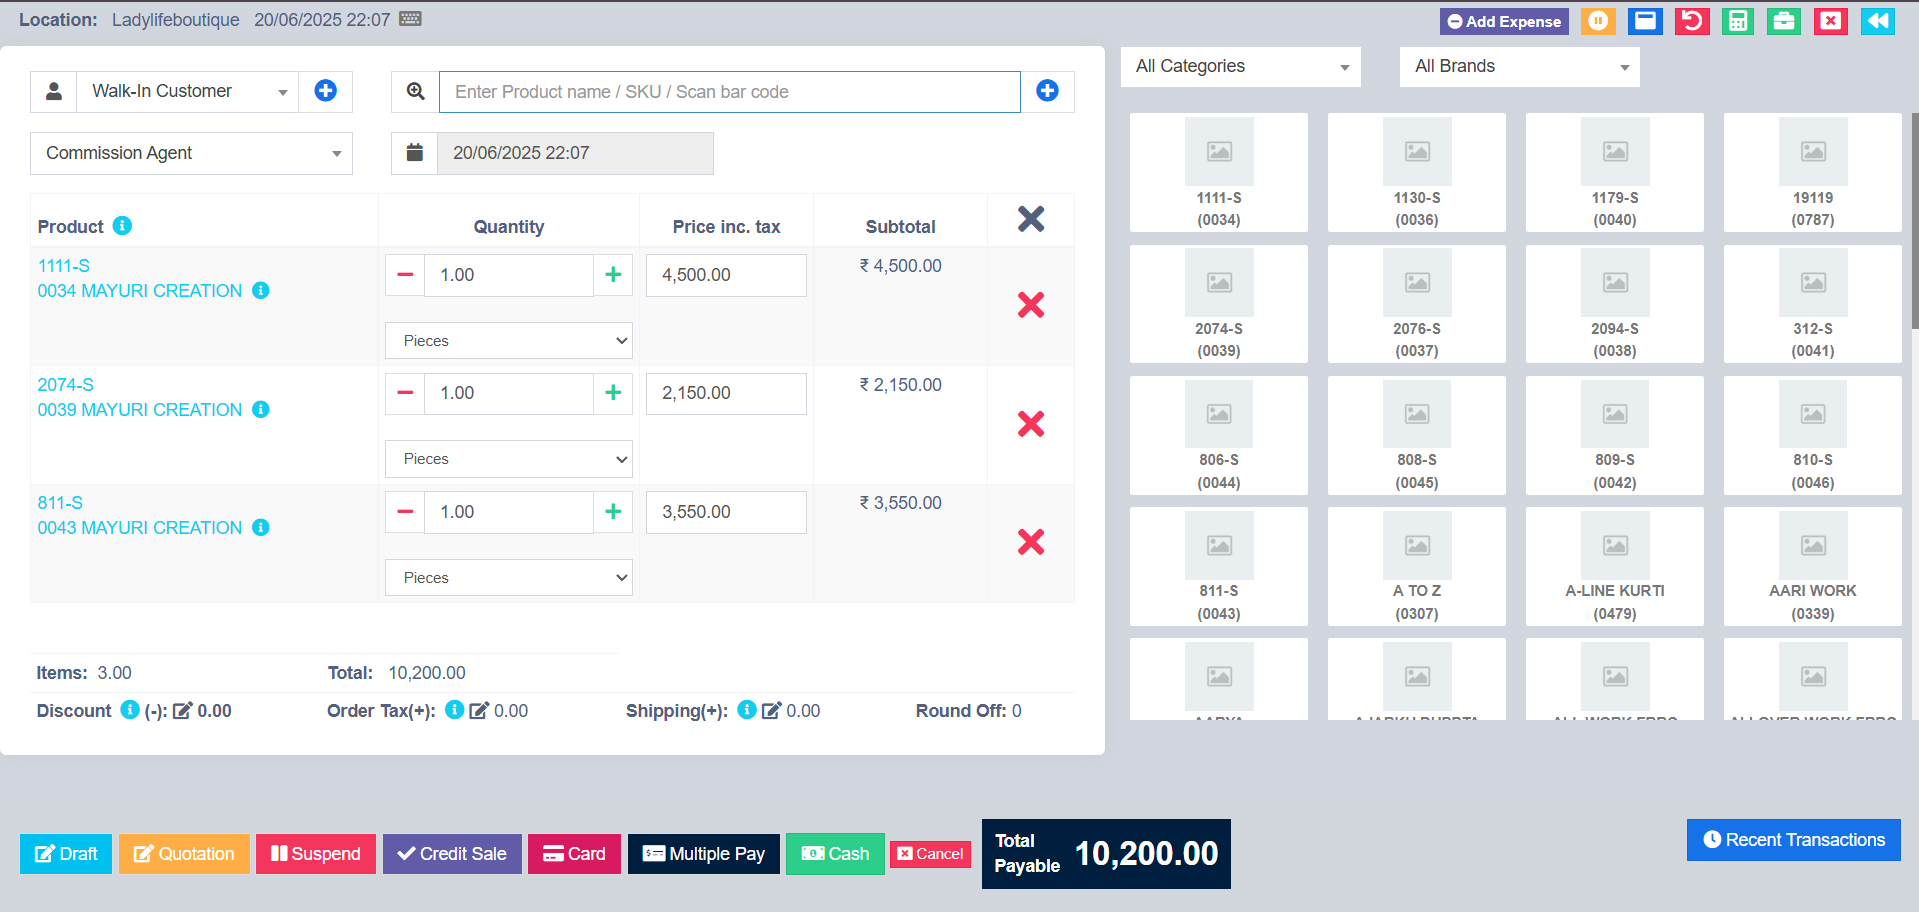Click the Recent Transactions button
The width and height of the screenshot is (1919, 912).
[x=1793, y=840]
